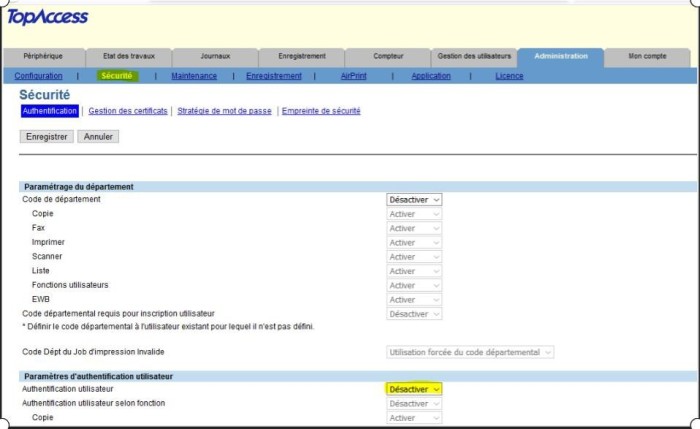The image size is (700, 429).
Task: Open the Maintenance submenu link
Action: pyautogui.click(x=194, y=76)
